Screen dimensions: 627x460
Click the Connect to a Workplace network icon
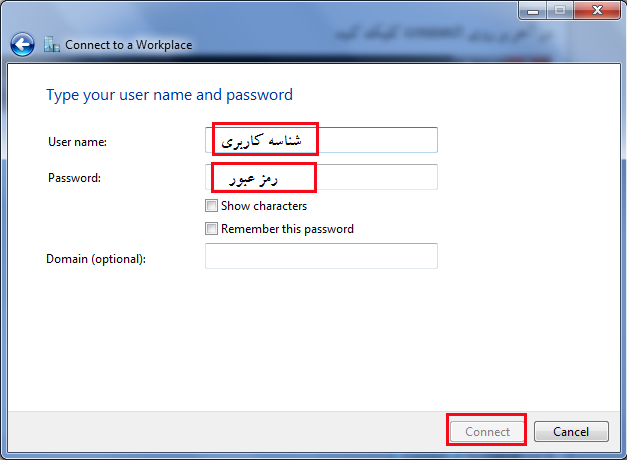click(x=52, y=44)
